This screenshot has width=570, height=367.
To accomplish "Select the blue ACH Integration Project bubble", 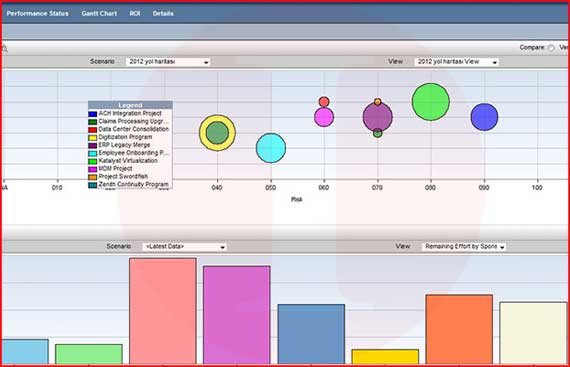I will pyautogui.click(x=484, y=117).
